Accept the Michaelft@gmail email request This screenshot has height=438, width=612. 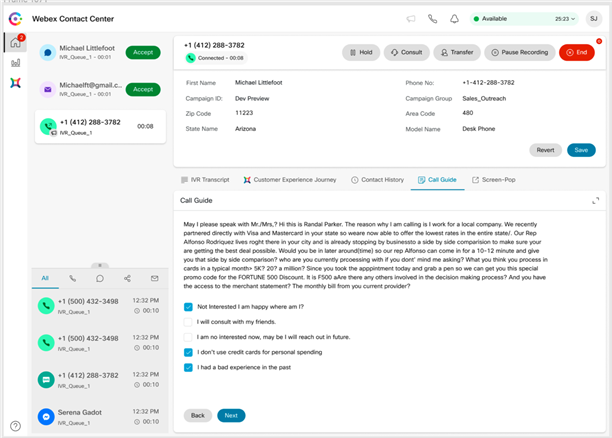pos(143,89)
